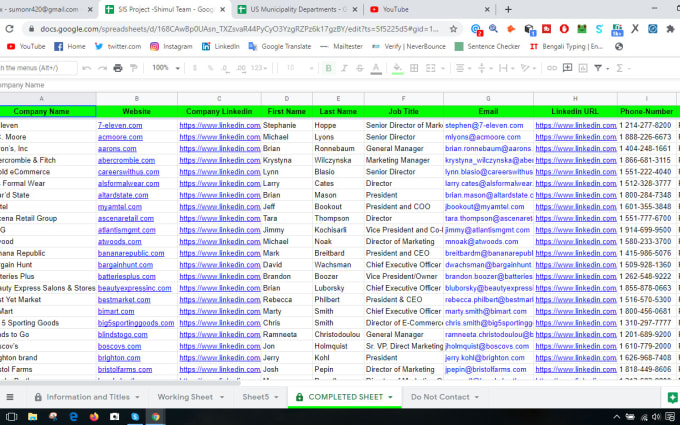Screen dimensions: 680x425
Task: Open a new browser tab
Action: (508, 9)
